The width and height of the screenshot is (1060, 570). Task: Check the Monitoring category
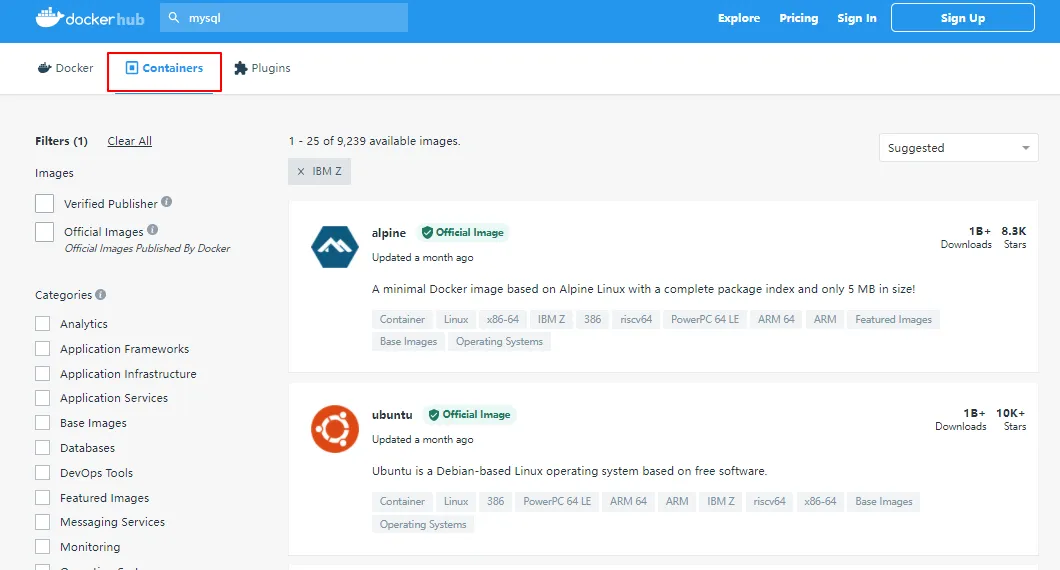43,546
